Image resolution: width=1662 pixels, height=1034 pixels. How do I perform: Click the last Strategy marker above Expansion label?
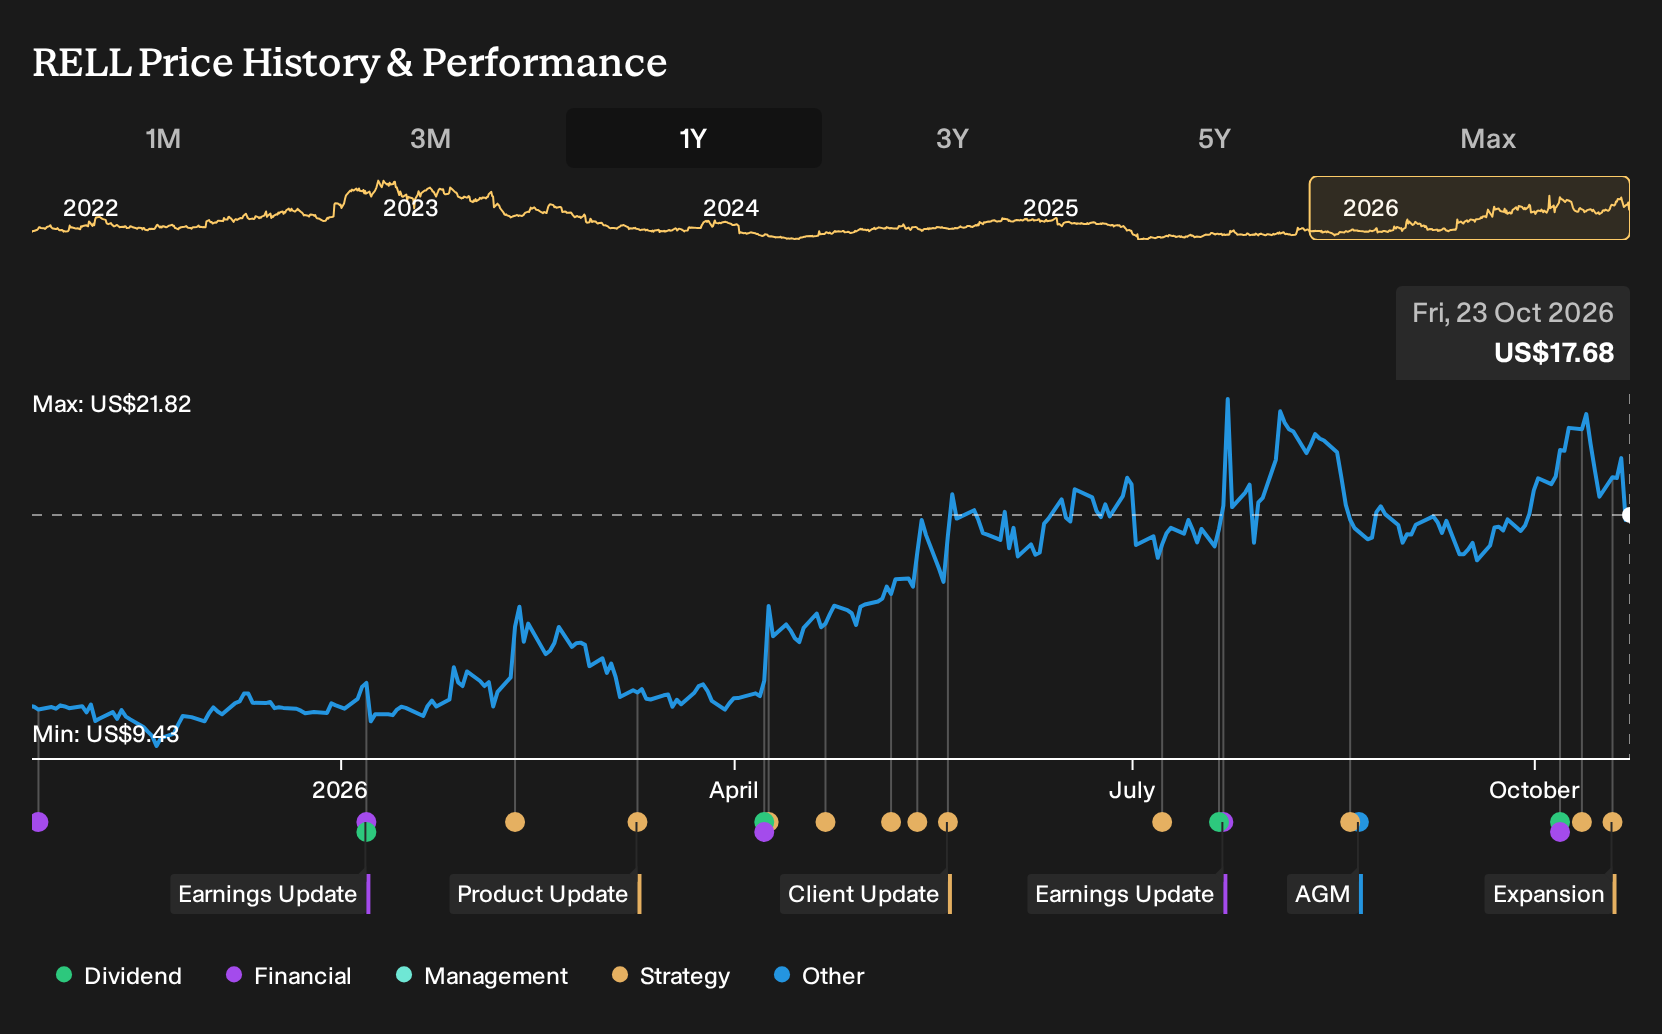pos(1612,822)
